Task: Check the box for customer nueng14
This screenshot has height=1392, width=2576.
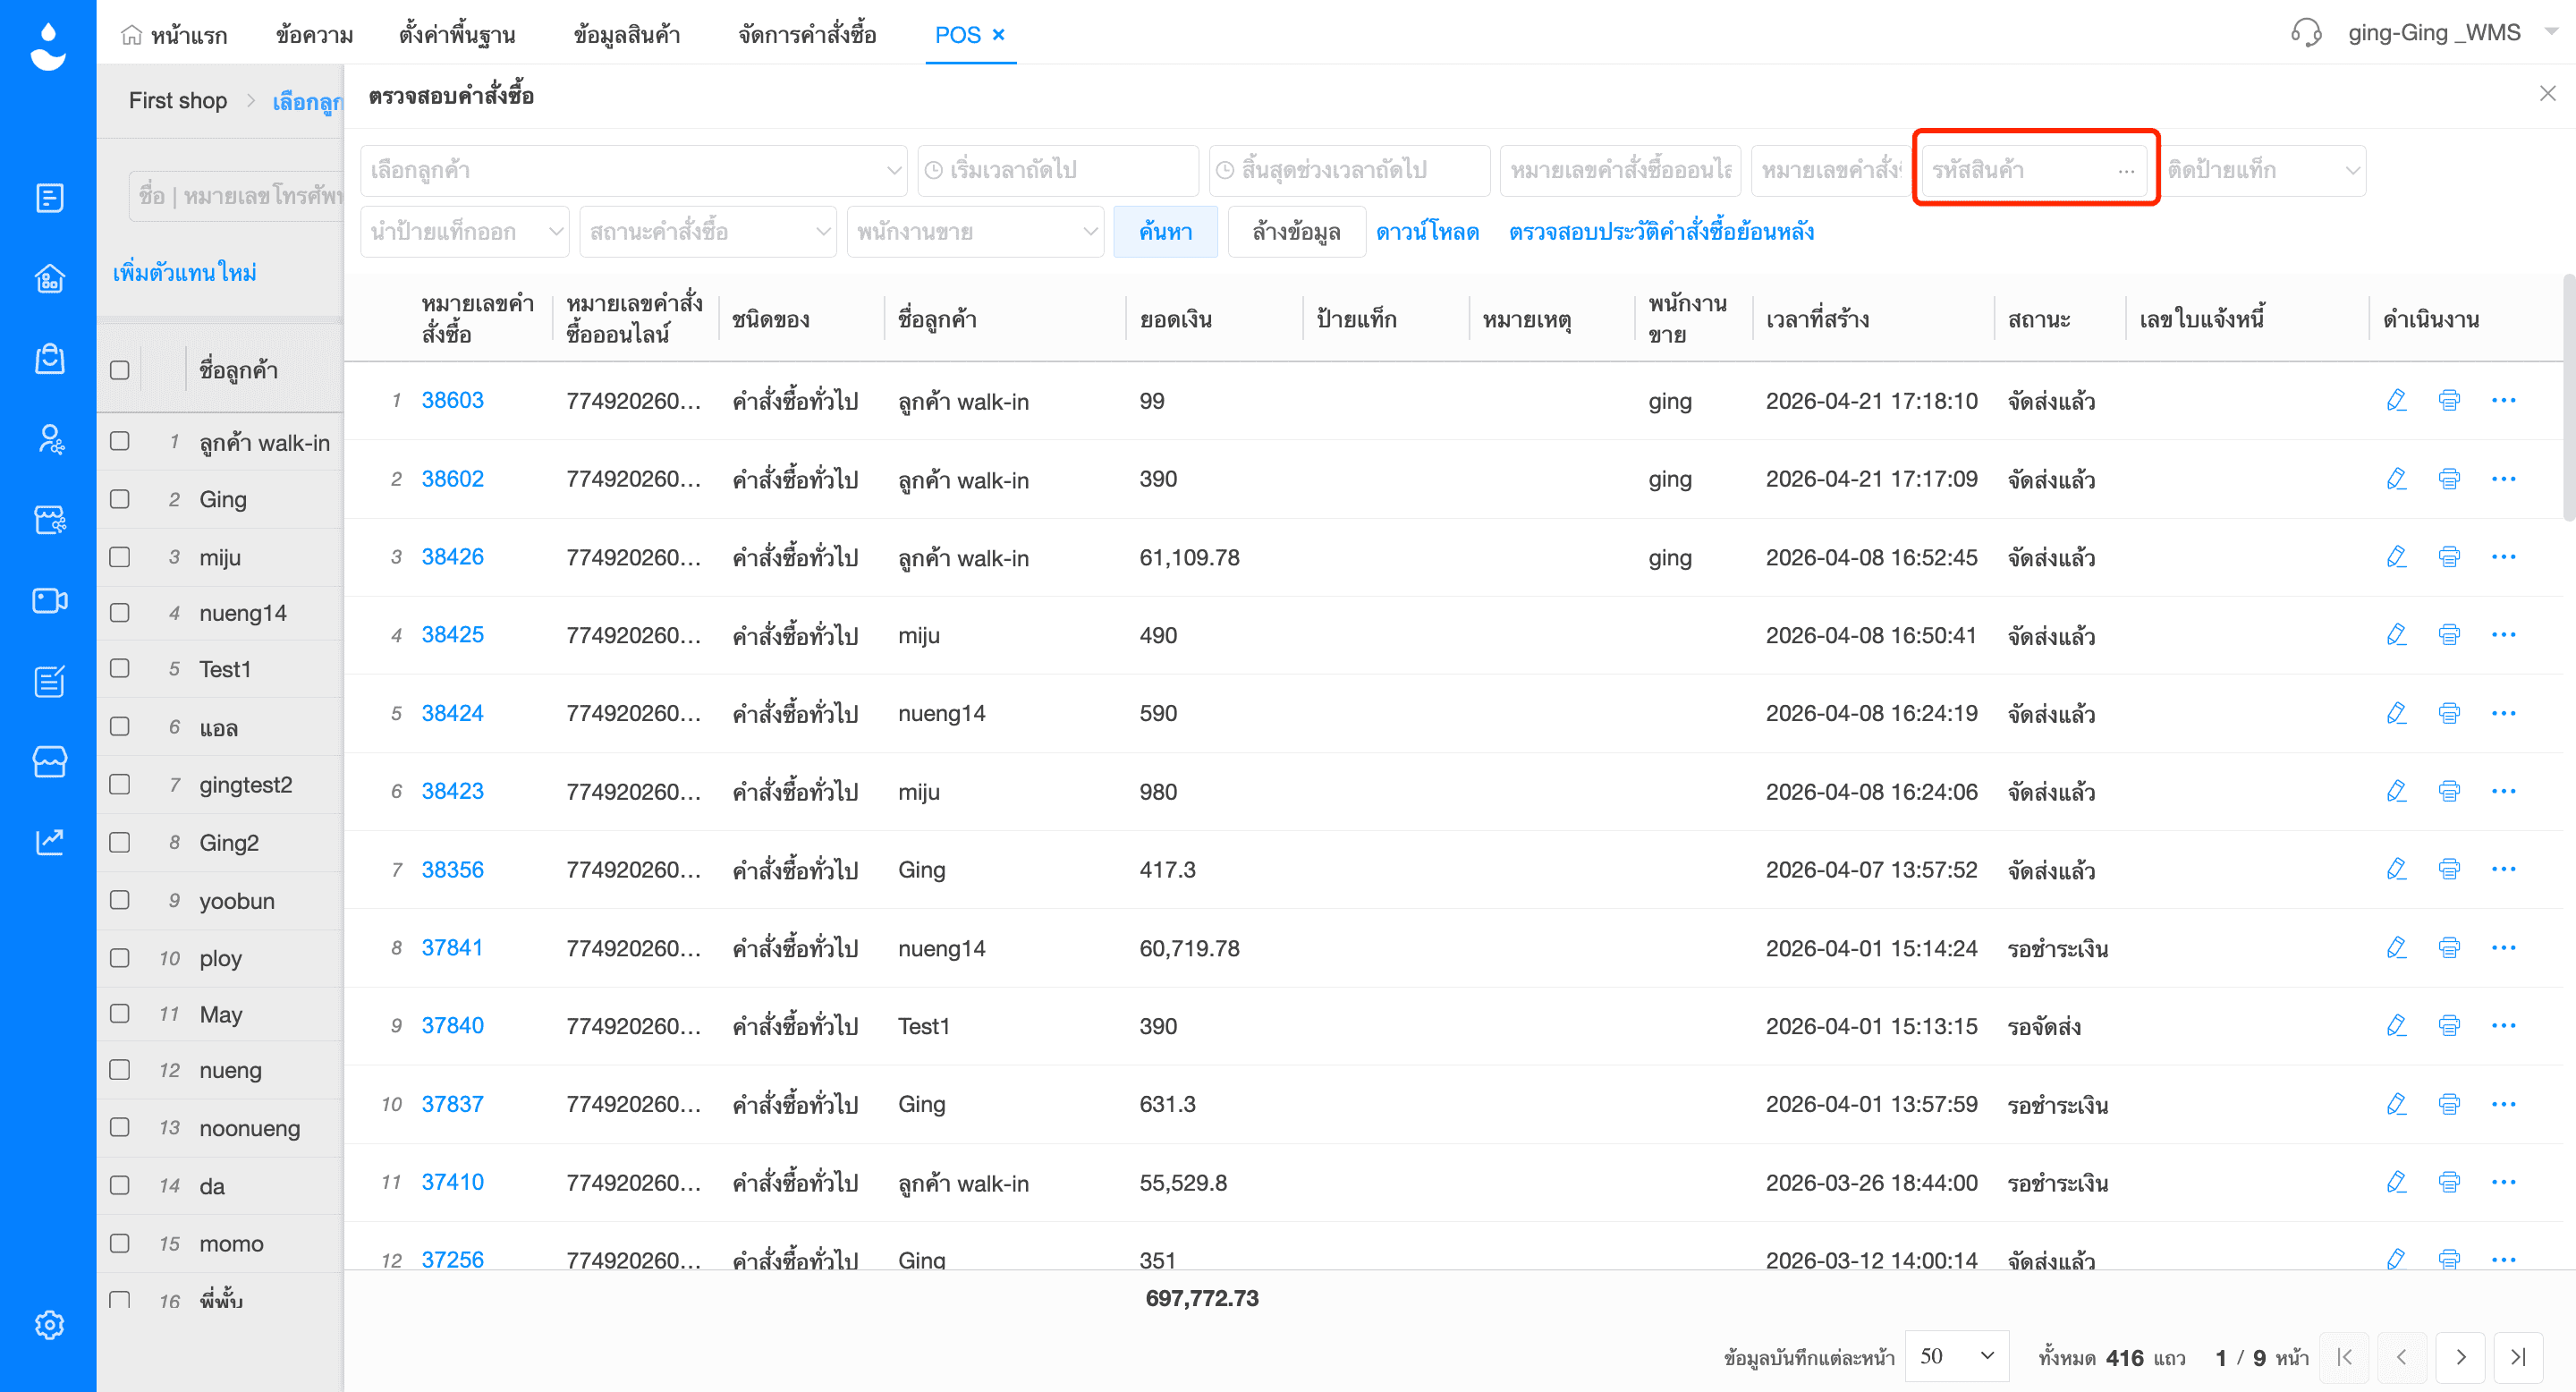Action: [119, 612]
